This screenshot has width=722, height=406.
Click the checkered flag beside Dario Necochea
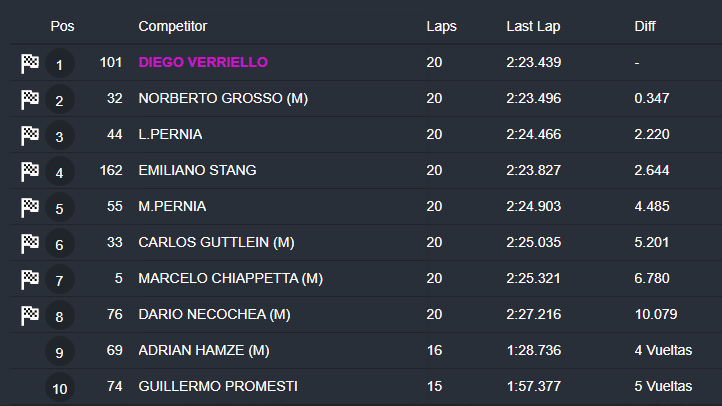(30, 315)
